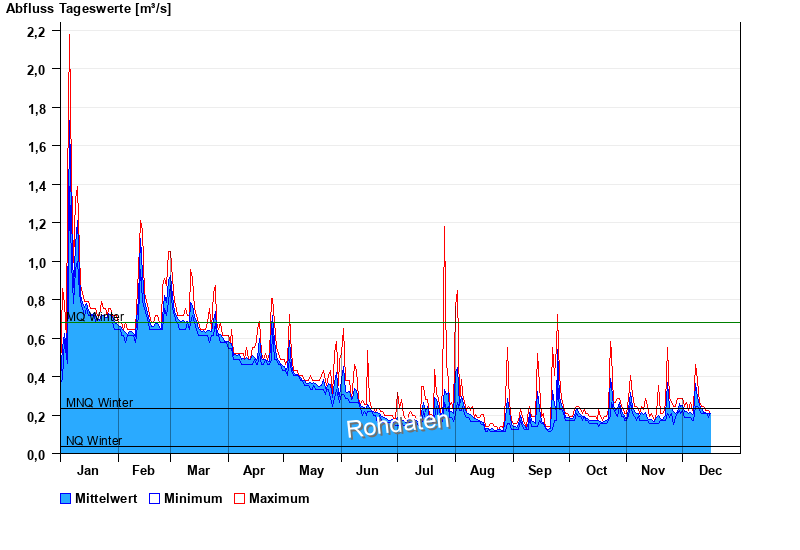Image resolution: width=800 pixels, height=550 pixels.
Task: Click the Rohdaten watermark text
Action: (x=398, y=423)
